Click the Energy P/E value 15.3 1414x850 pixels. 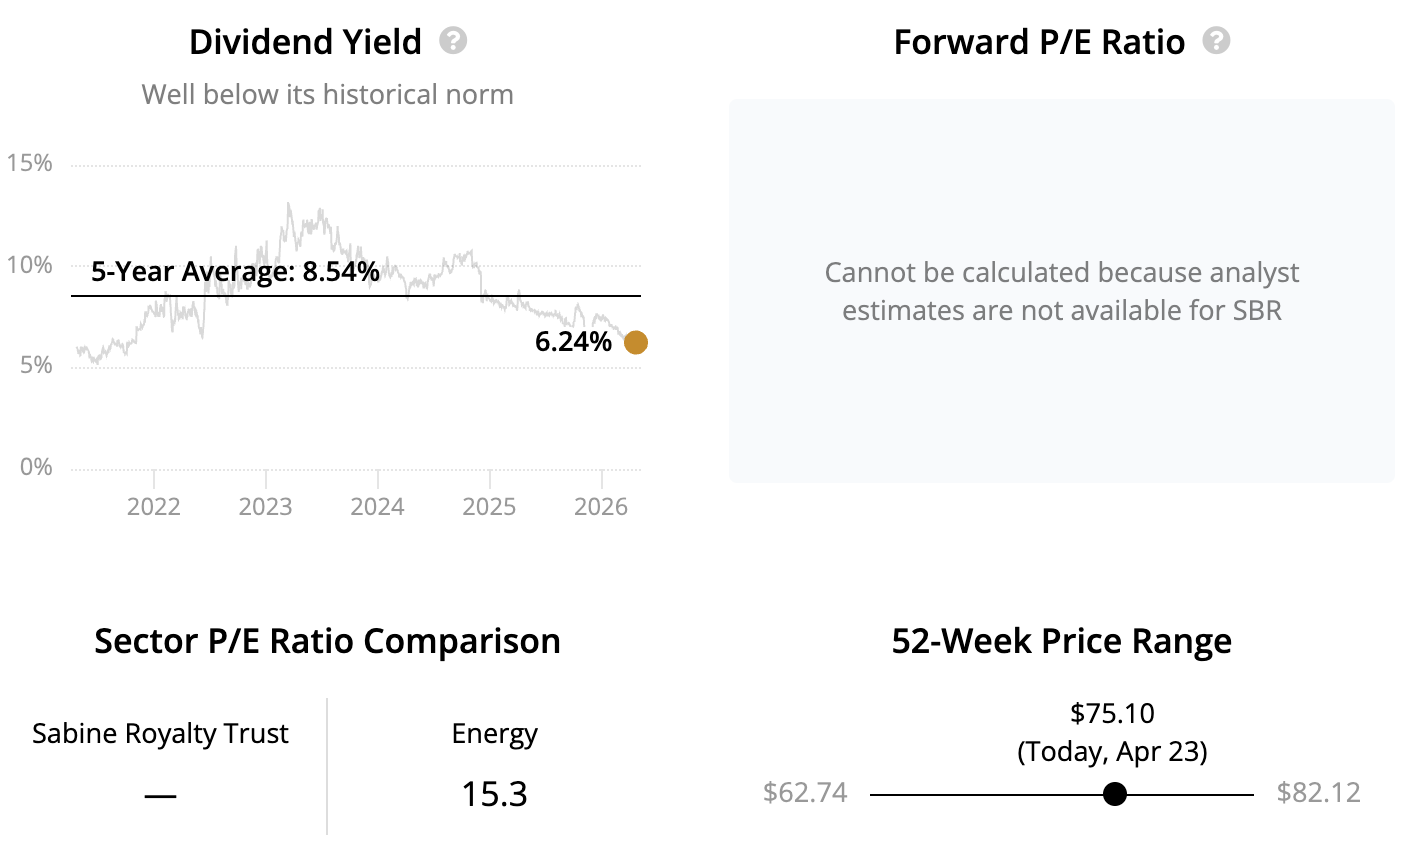point(494,794)
